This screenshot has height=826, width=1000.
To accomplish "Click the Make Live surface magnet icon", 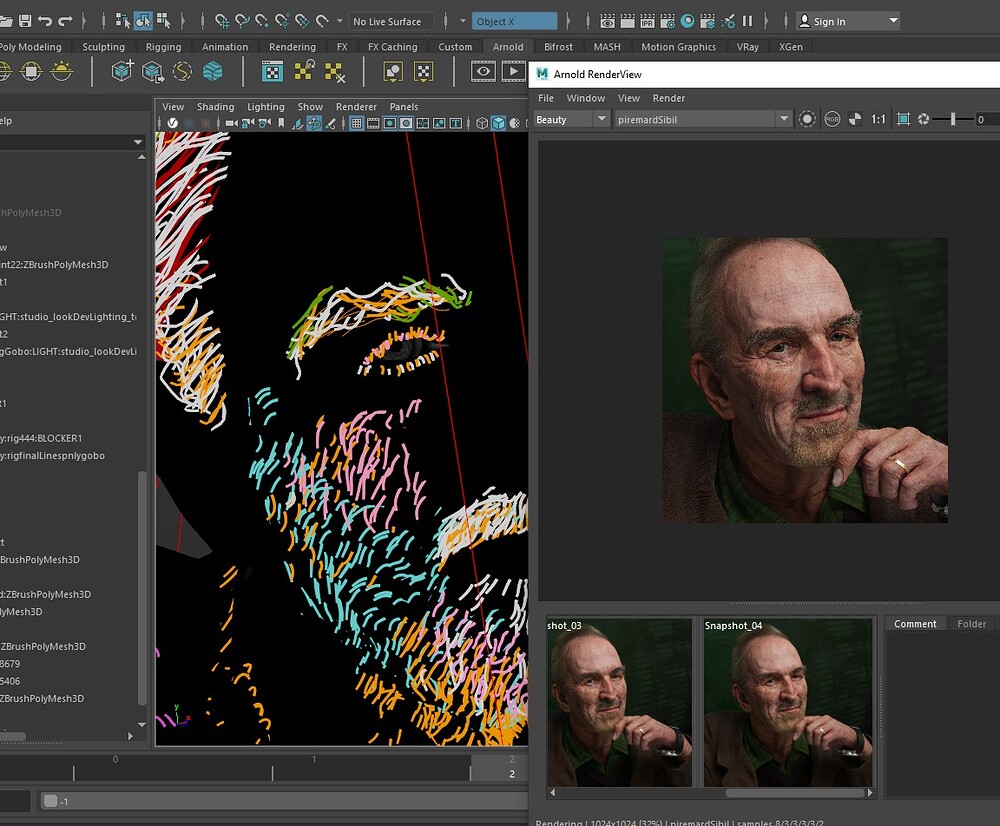I will [x=323, y=21].
